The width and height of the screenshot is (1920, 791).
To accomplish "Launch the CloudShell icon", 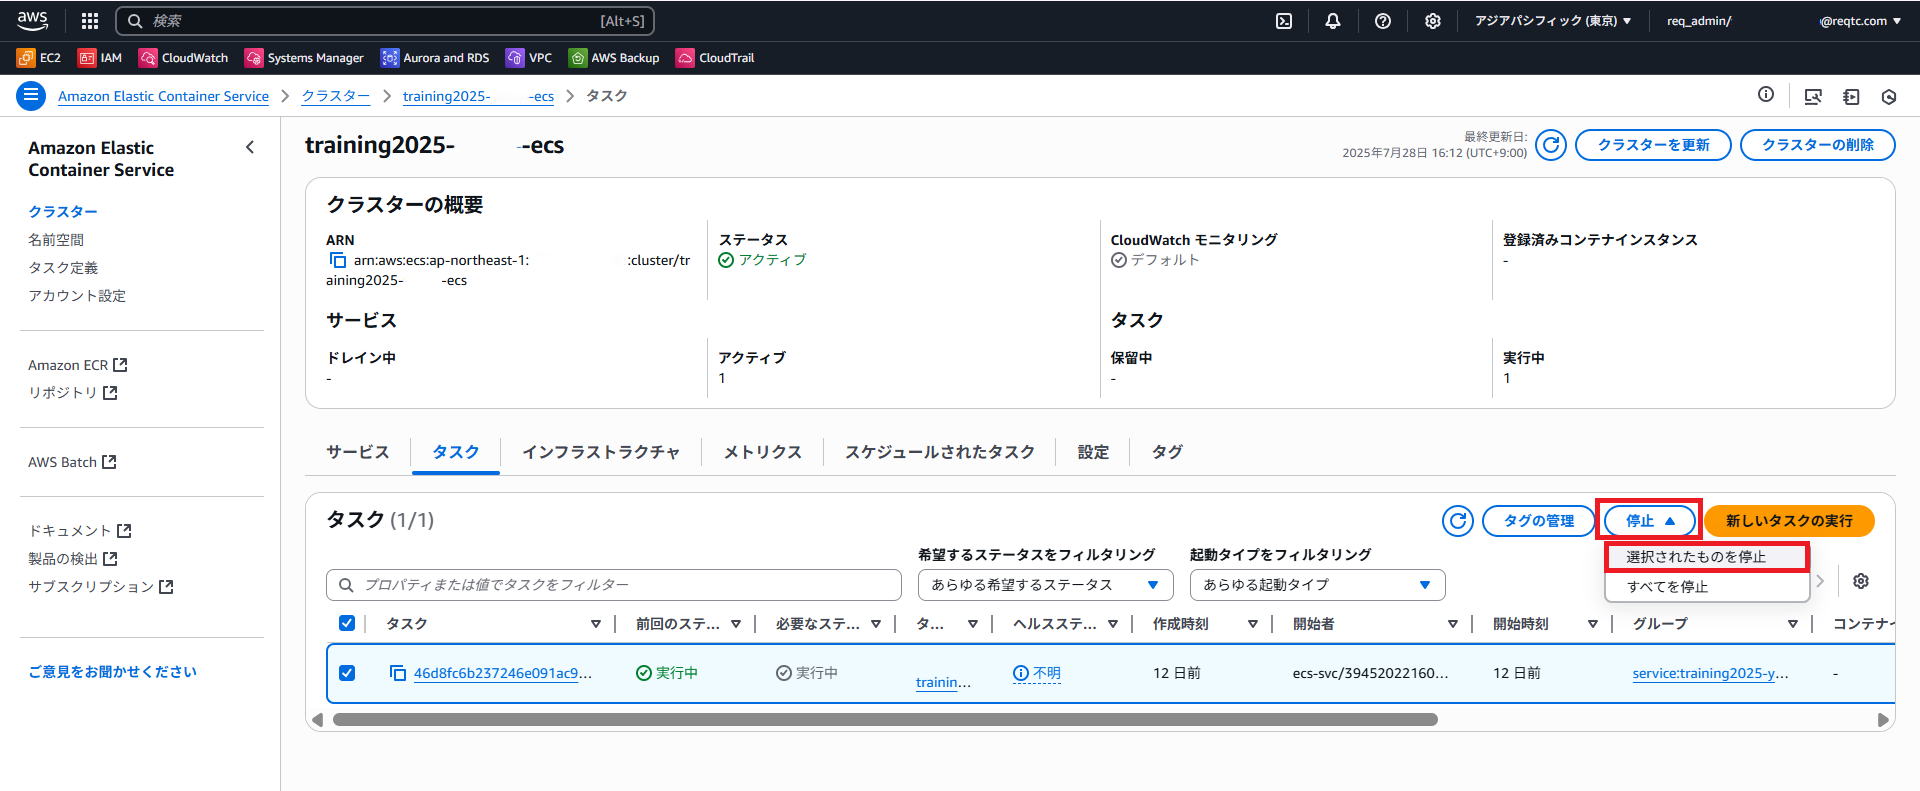I will [x=1284, y=21].
